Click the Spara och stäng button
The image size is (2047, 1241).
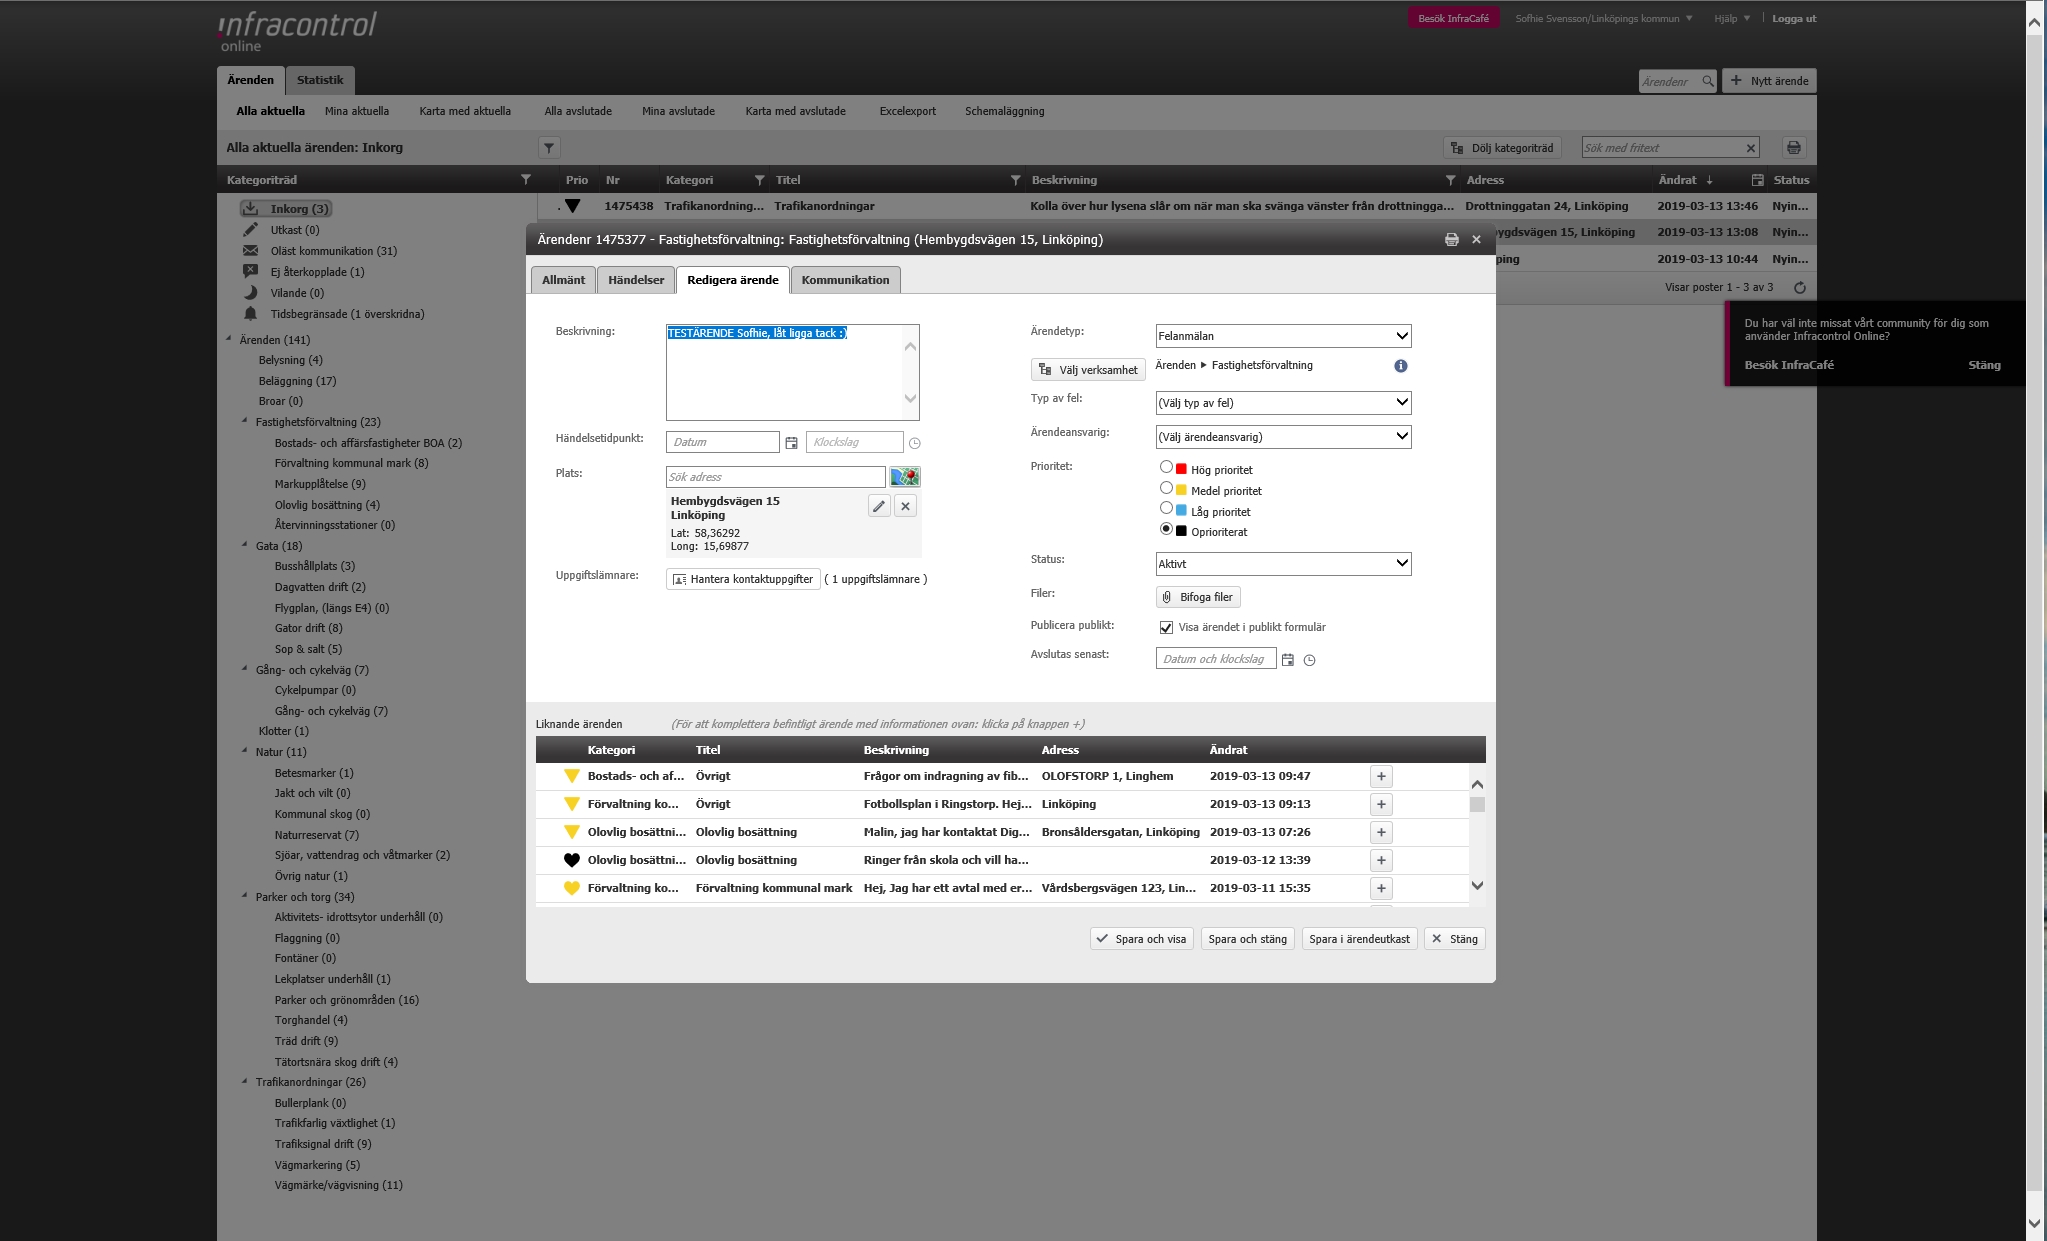tap(1247, 939)
